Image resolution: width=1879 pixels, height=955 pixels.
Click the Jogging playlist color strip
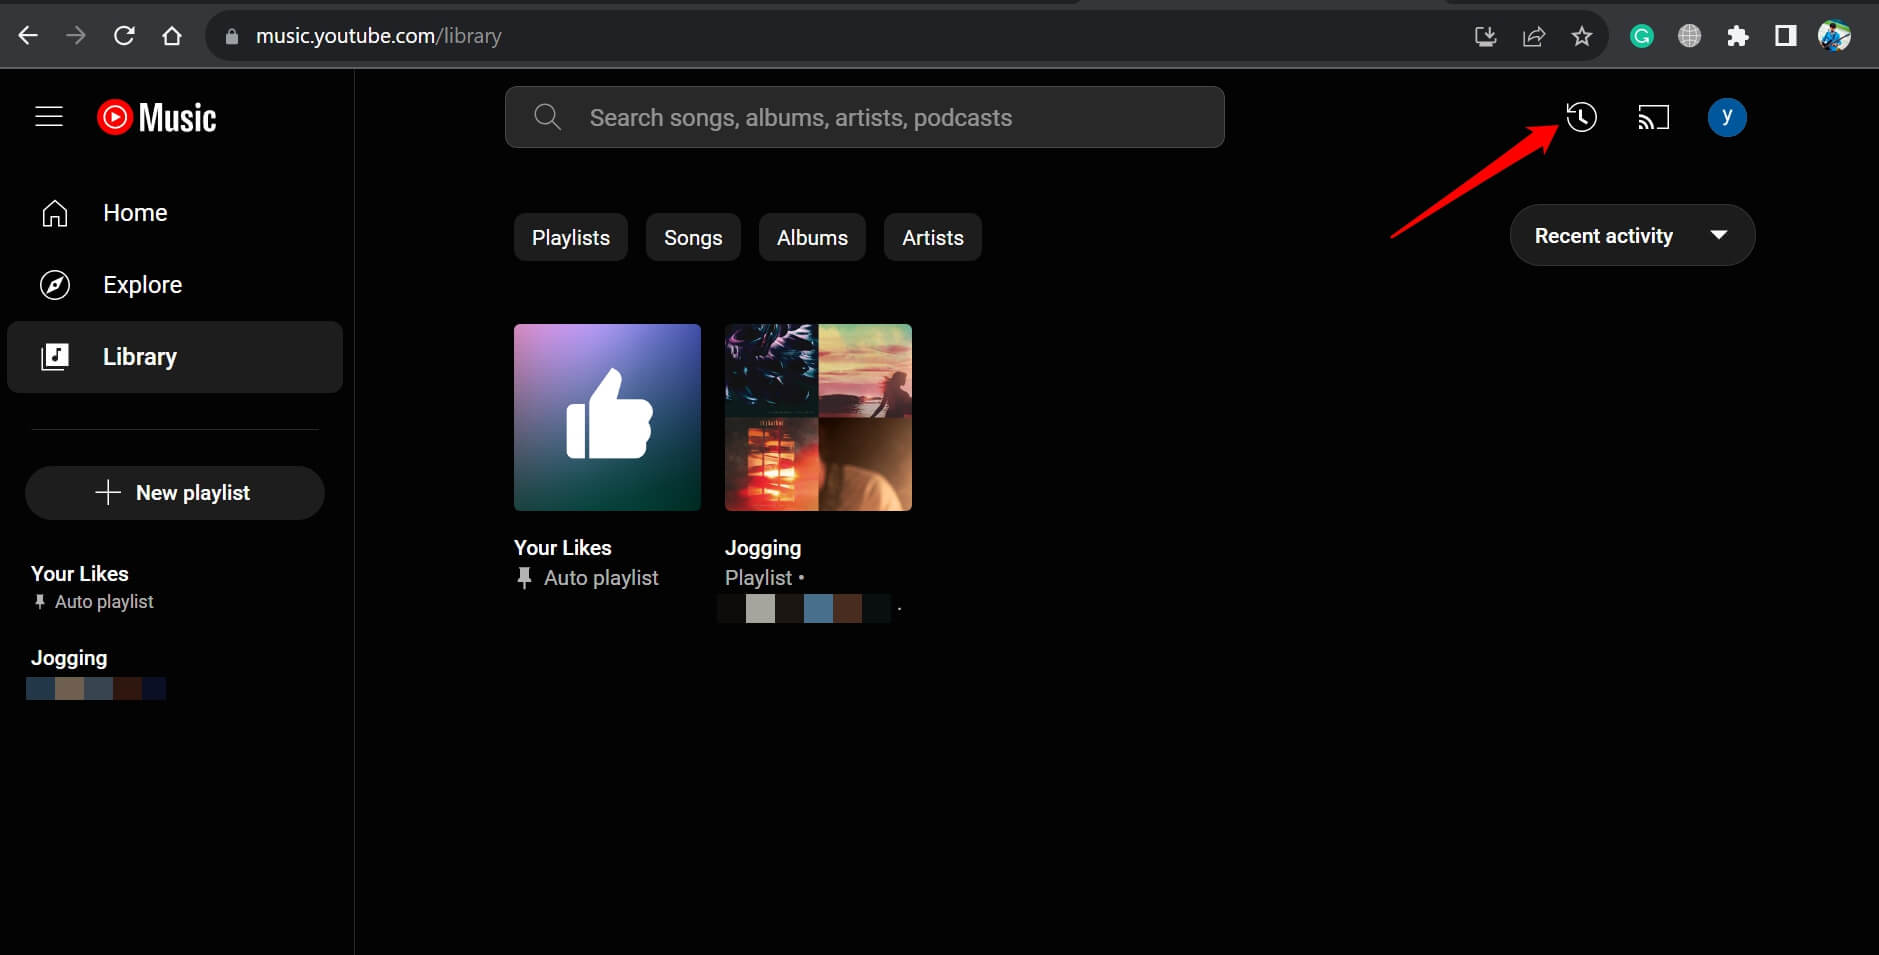coord(96,688)
